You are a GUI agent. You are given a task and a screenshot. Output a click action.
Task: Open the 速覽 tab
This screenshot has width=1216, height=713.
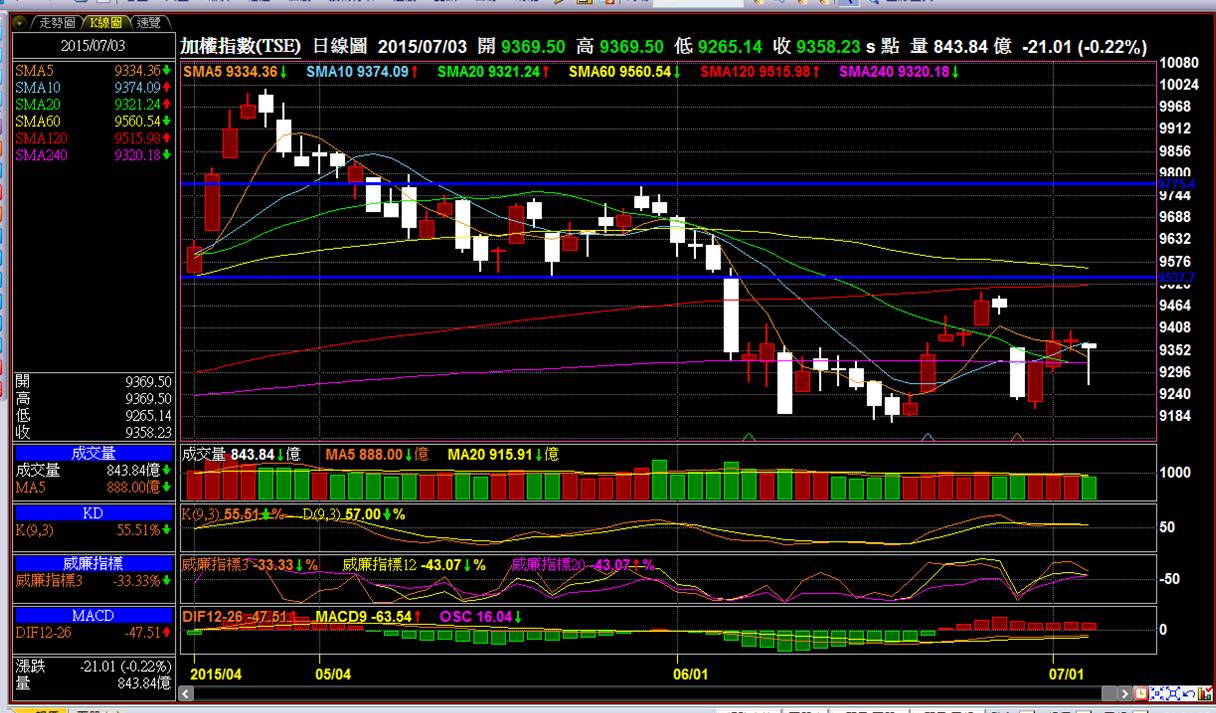(x=148, y=21)
